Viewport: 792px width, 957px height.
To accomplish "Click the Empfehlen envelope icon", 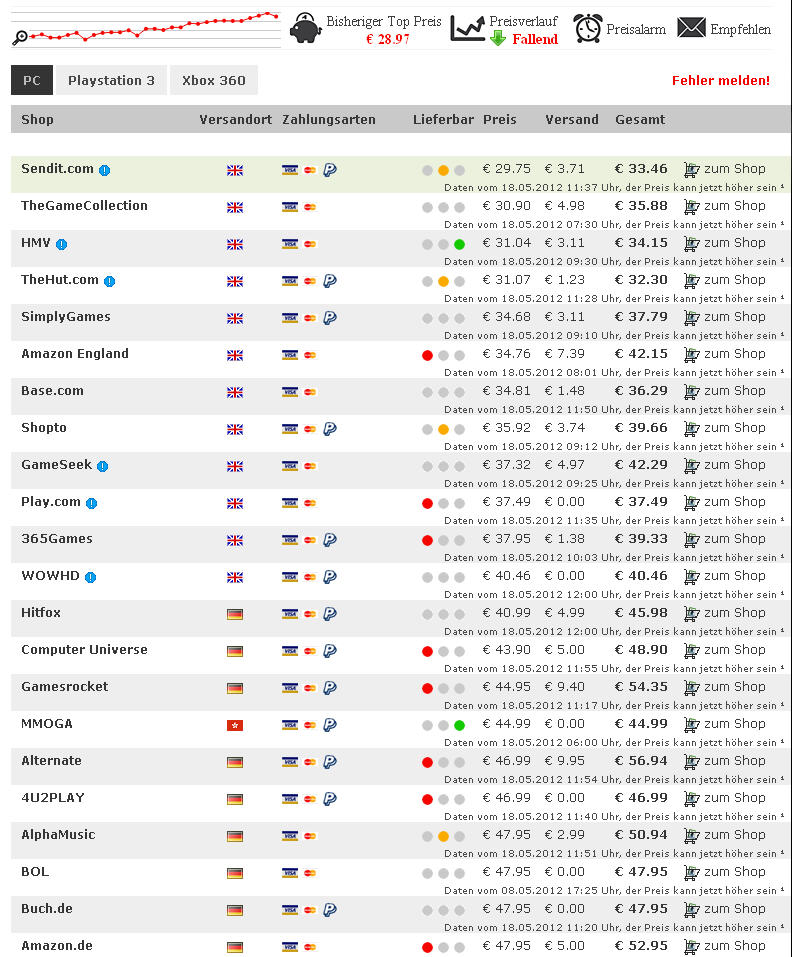I will pyautogui.click(x=691, y=28).
